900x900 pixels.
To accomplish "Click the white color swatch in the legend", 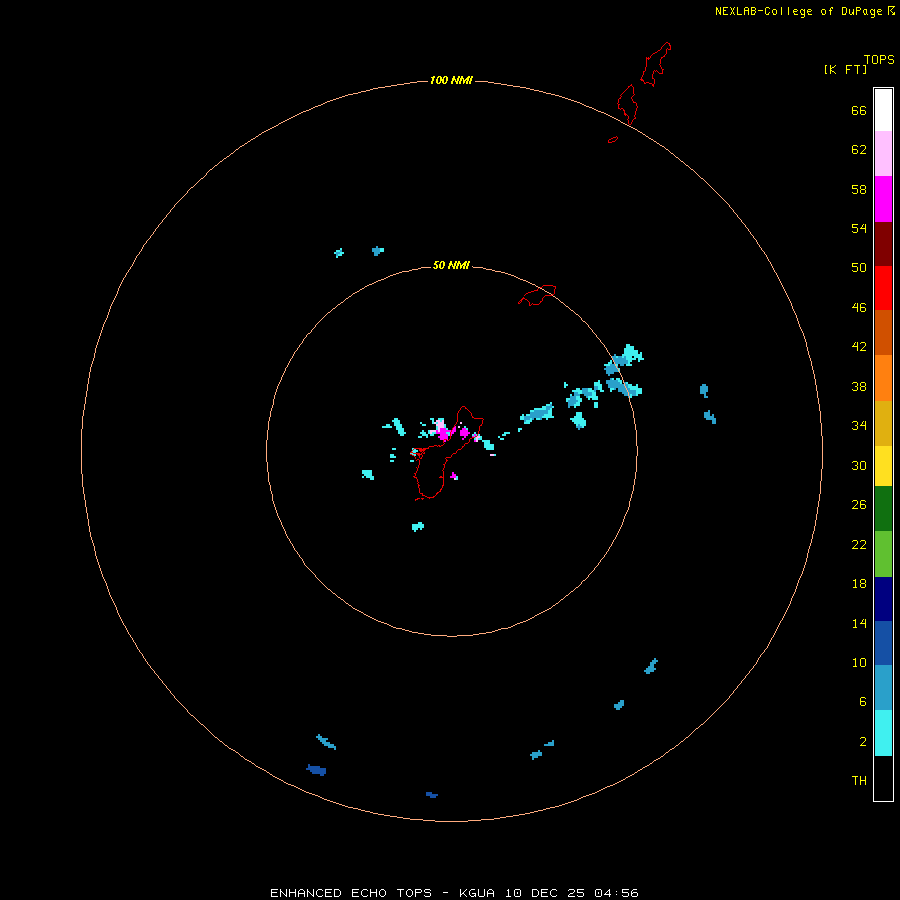I will pyautogui.click(x=883, y=110).
